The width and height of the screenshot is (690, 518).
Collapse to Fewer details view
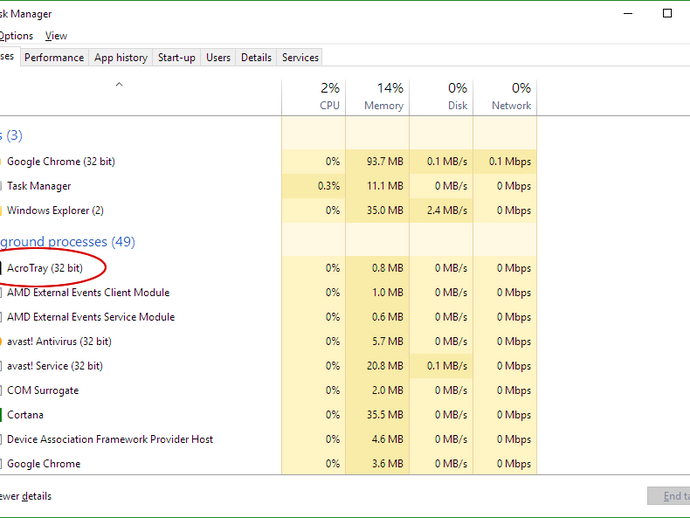click(x=25, y=496)
